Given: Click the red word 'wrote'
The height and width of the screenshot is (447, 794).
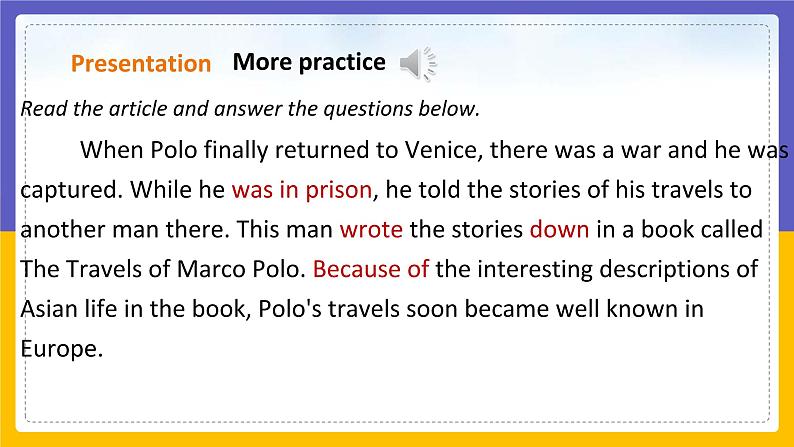Looking at the screenshot, I should (x=371, y=229).
